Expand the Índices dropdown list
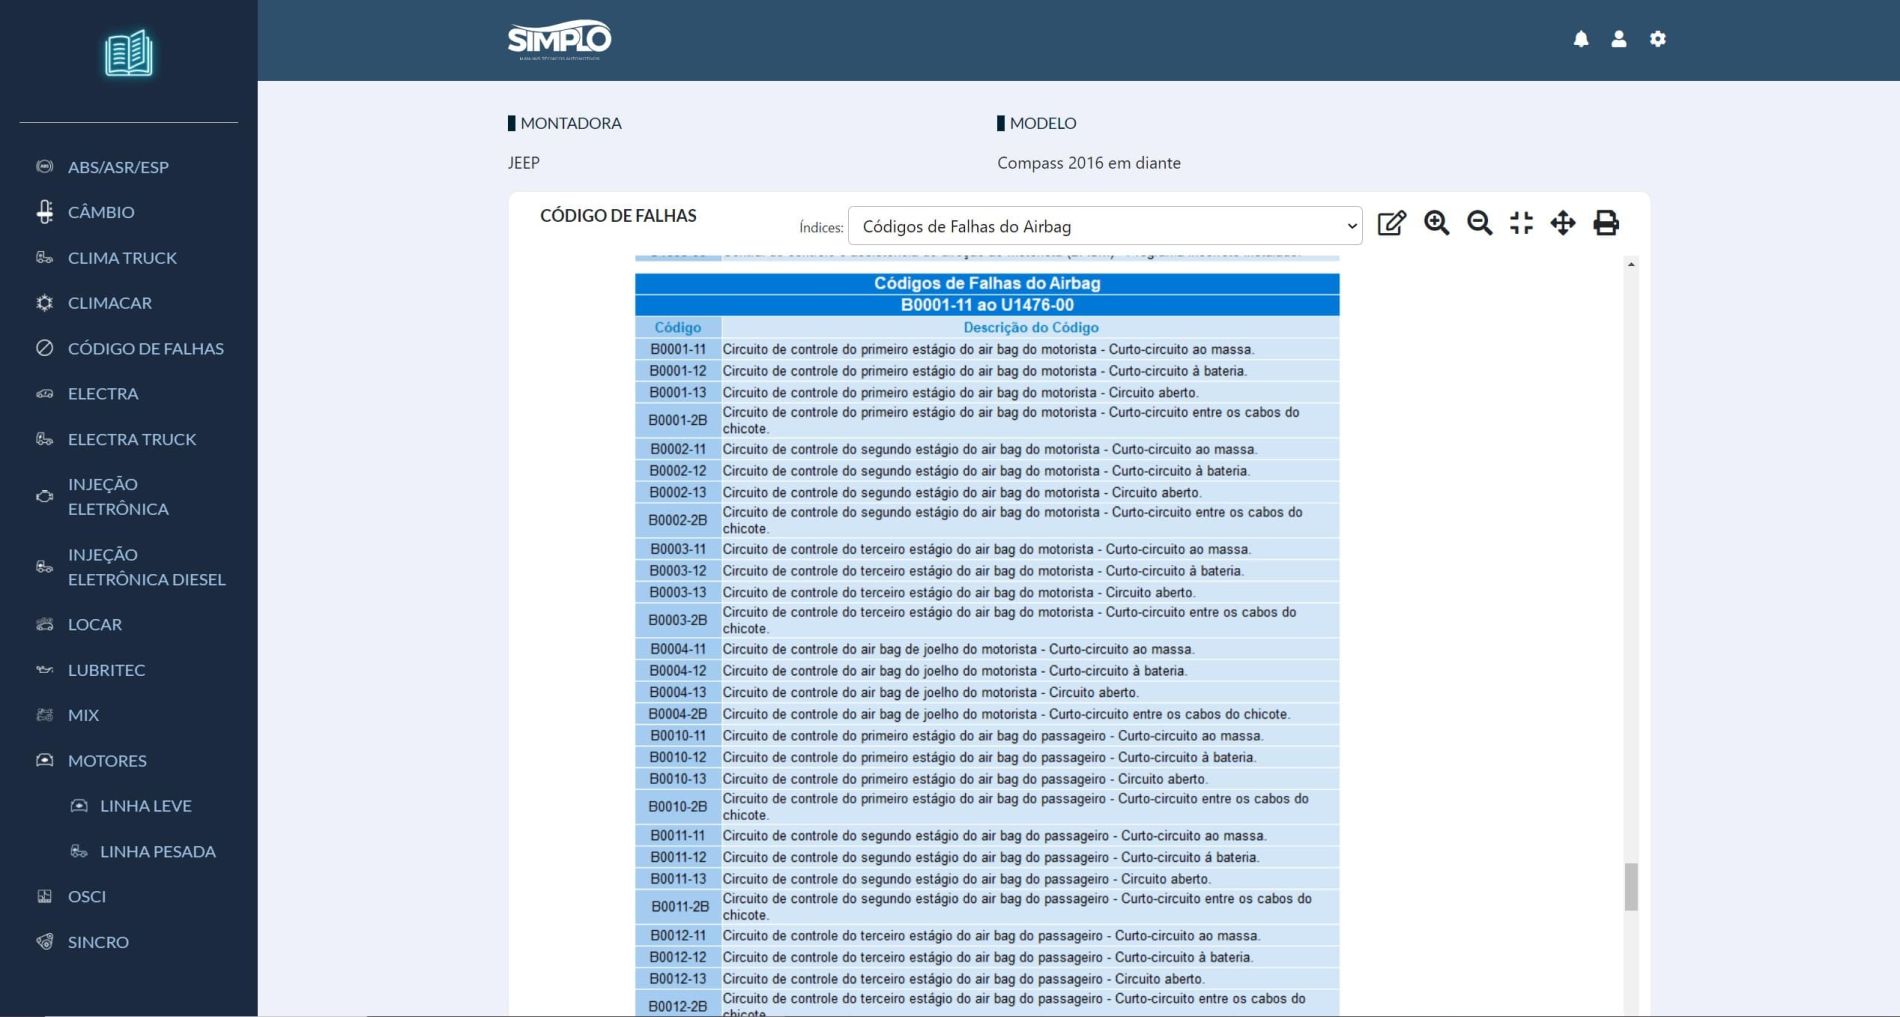The image size is (1900, 1017). (1105, 226)
